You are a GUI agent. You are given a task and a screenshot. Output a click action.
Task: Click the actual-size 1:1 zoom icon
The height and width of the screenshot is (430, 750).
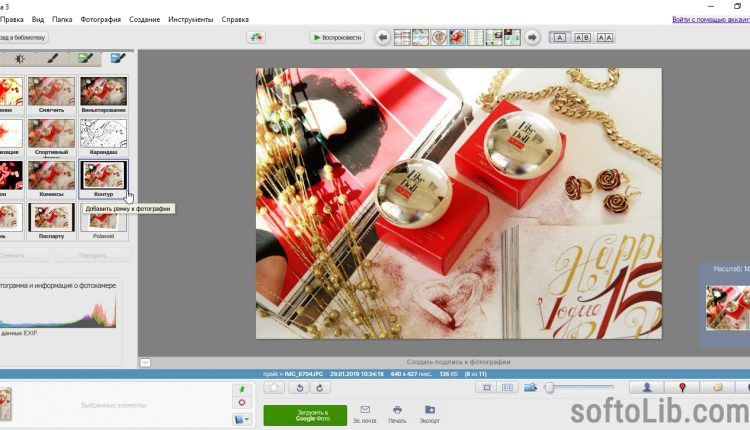(x=507, y=387)
